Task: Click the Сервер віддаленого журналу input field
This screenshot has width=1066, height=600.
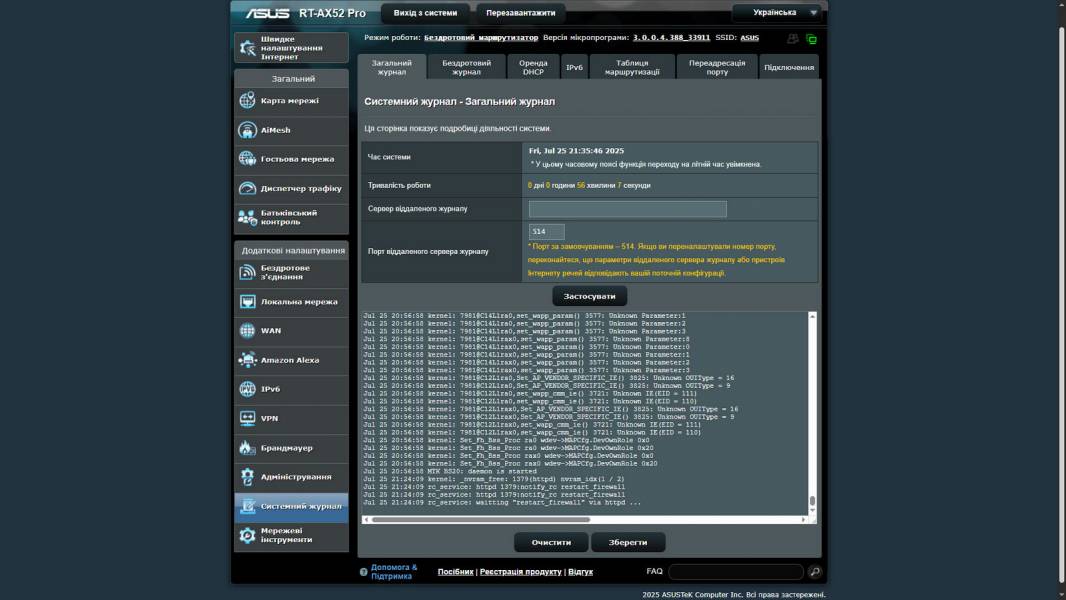Action: pos(627,209)
